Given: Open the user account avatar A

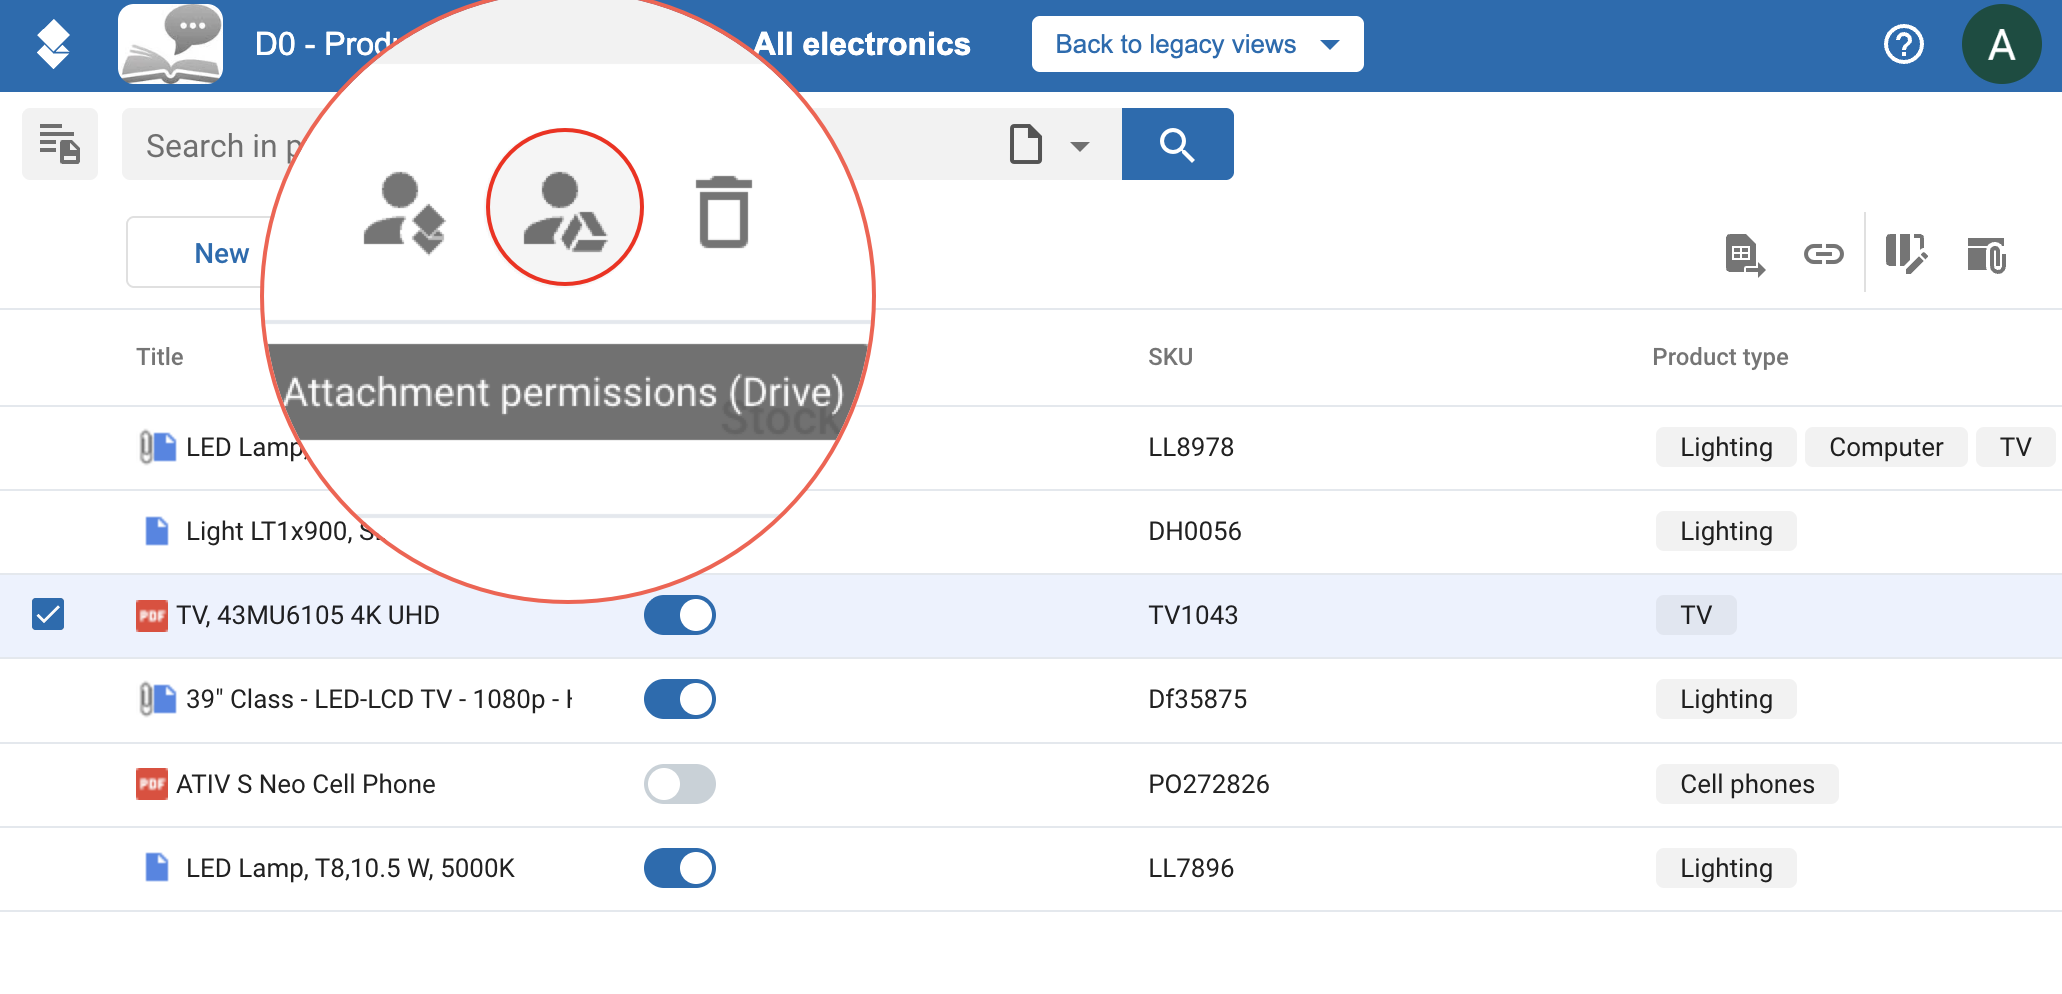Looking at the screenshot, I should click(x=2001, y=44).
